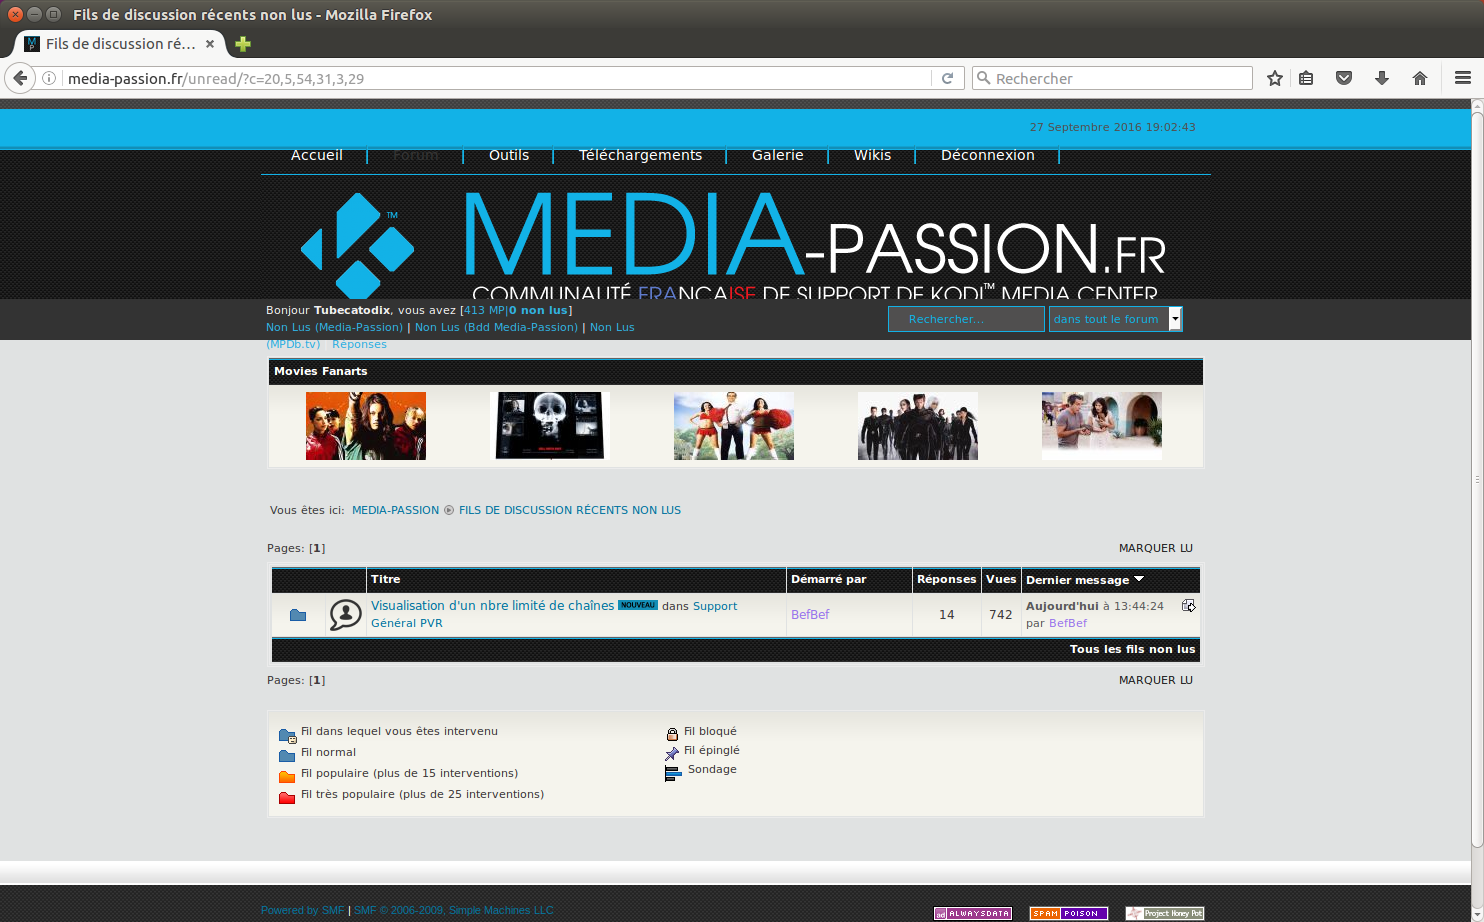Screen dimensions: 1484x922
Task: Click 'FILS DE DISCUSSION RÉCENTS NON LUS' breadcrumb
Action: [x=570, y=510]
